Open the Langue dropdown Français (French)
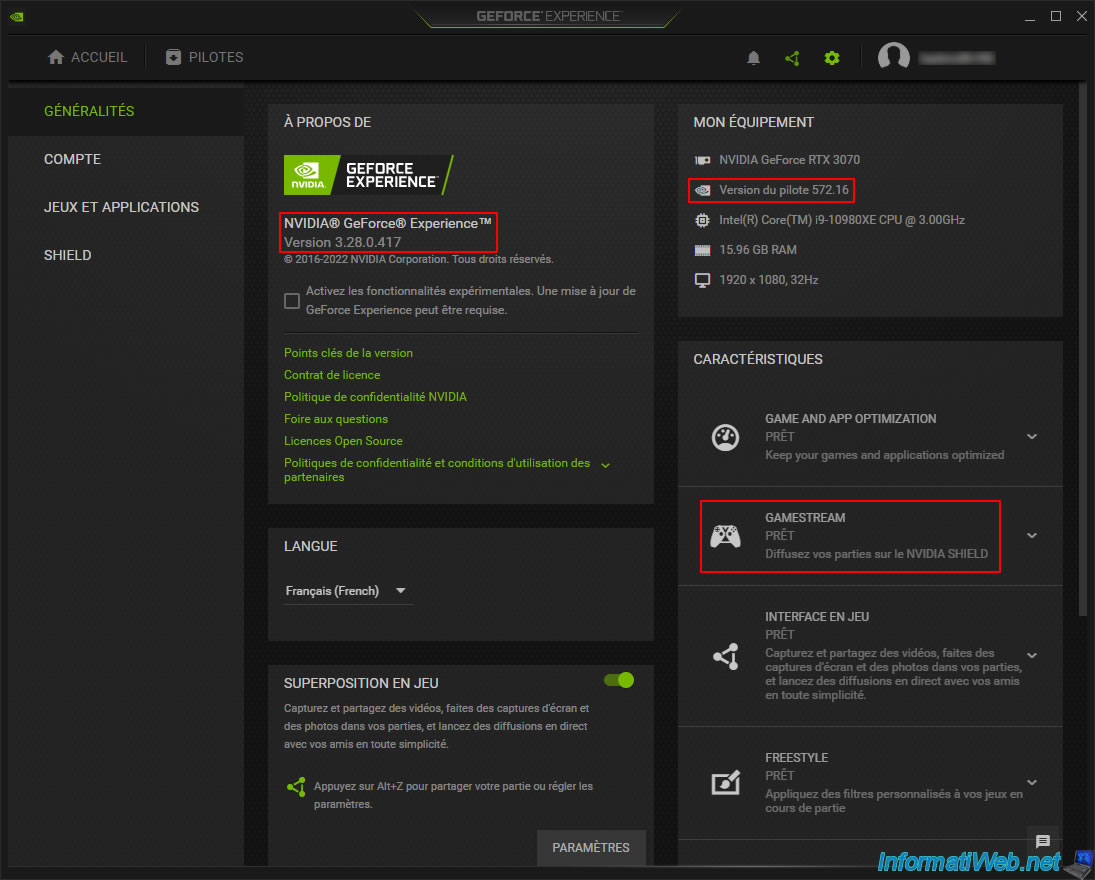This screenshot has height=880, width=1095. point(346,591)
